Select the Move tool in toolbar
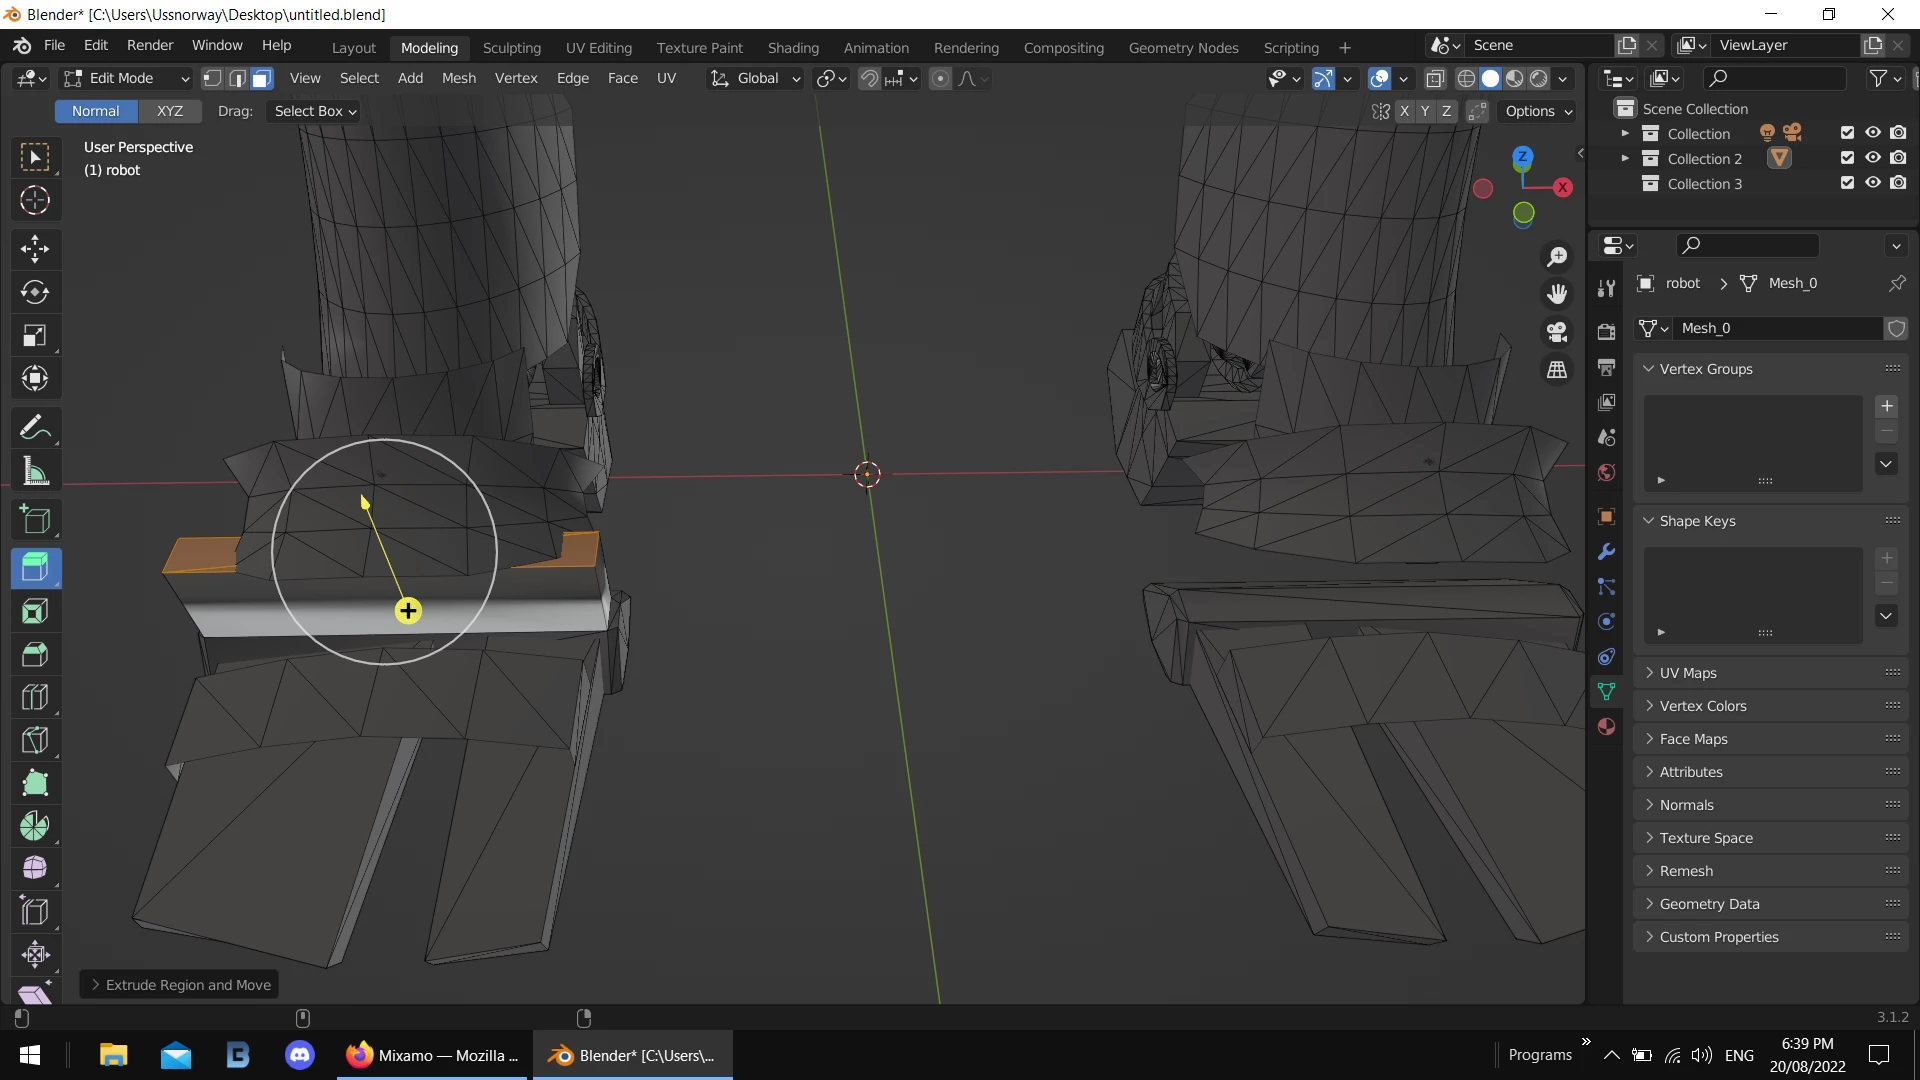This screenshot has height=1080, width=1920. [x=35, y=249]
